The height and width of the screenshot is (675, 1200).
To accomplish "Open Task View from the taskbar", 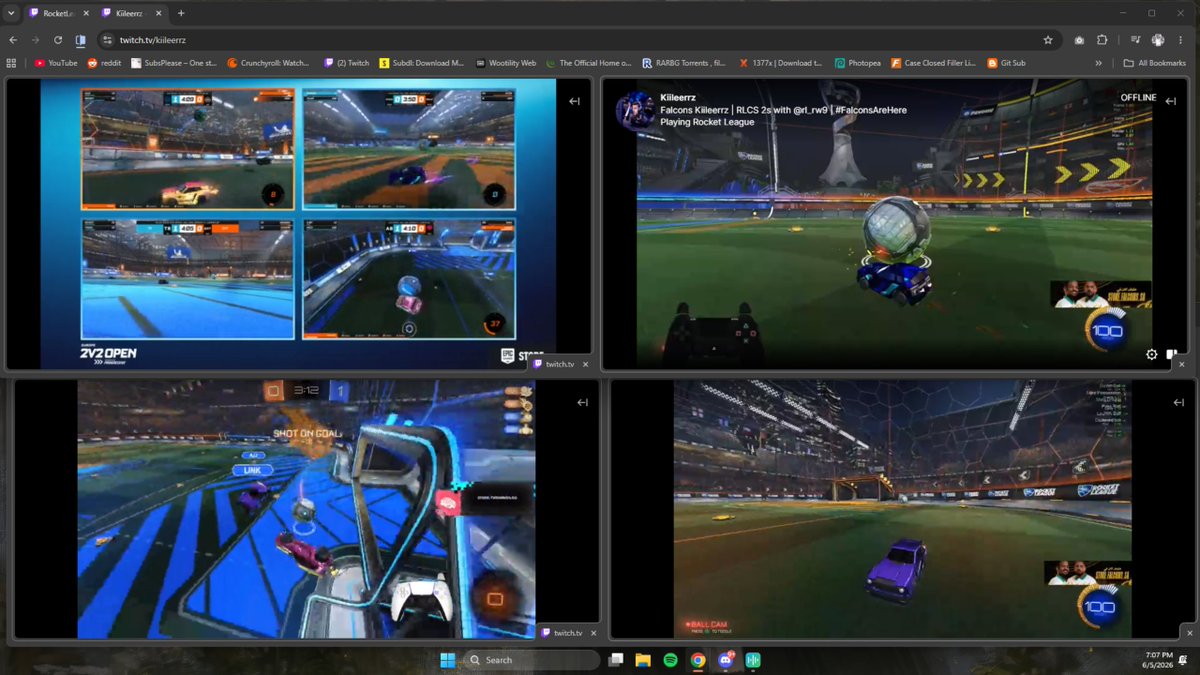I will coord(617,660).
